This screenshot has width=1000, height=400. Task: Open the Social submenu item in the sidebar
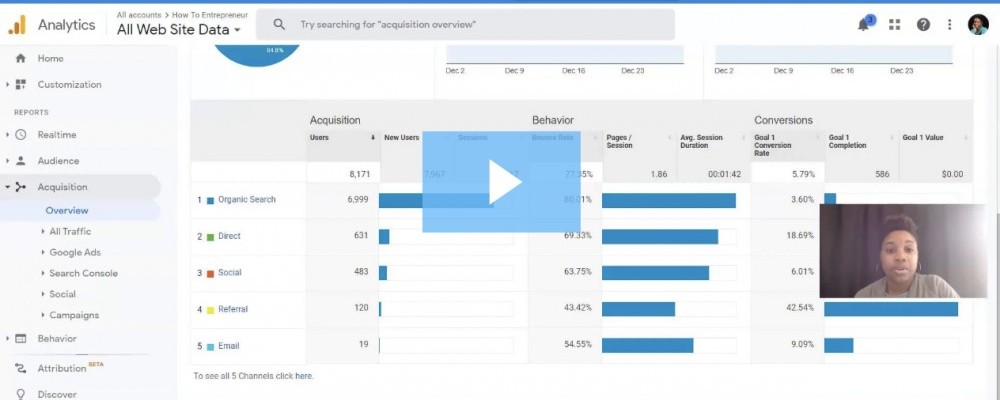[62, 294]
